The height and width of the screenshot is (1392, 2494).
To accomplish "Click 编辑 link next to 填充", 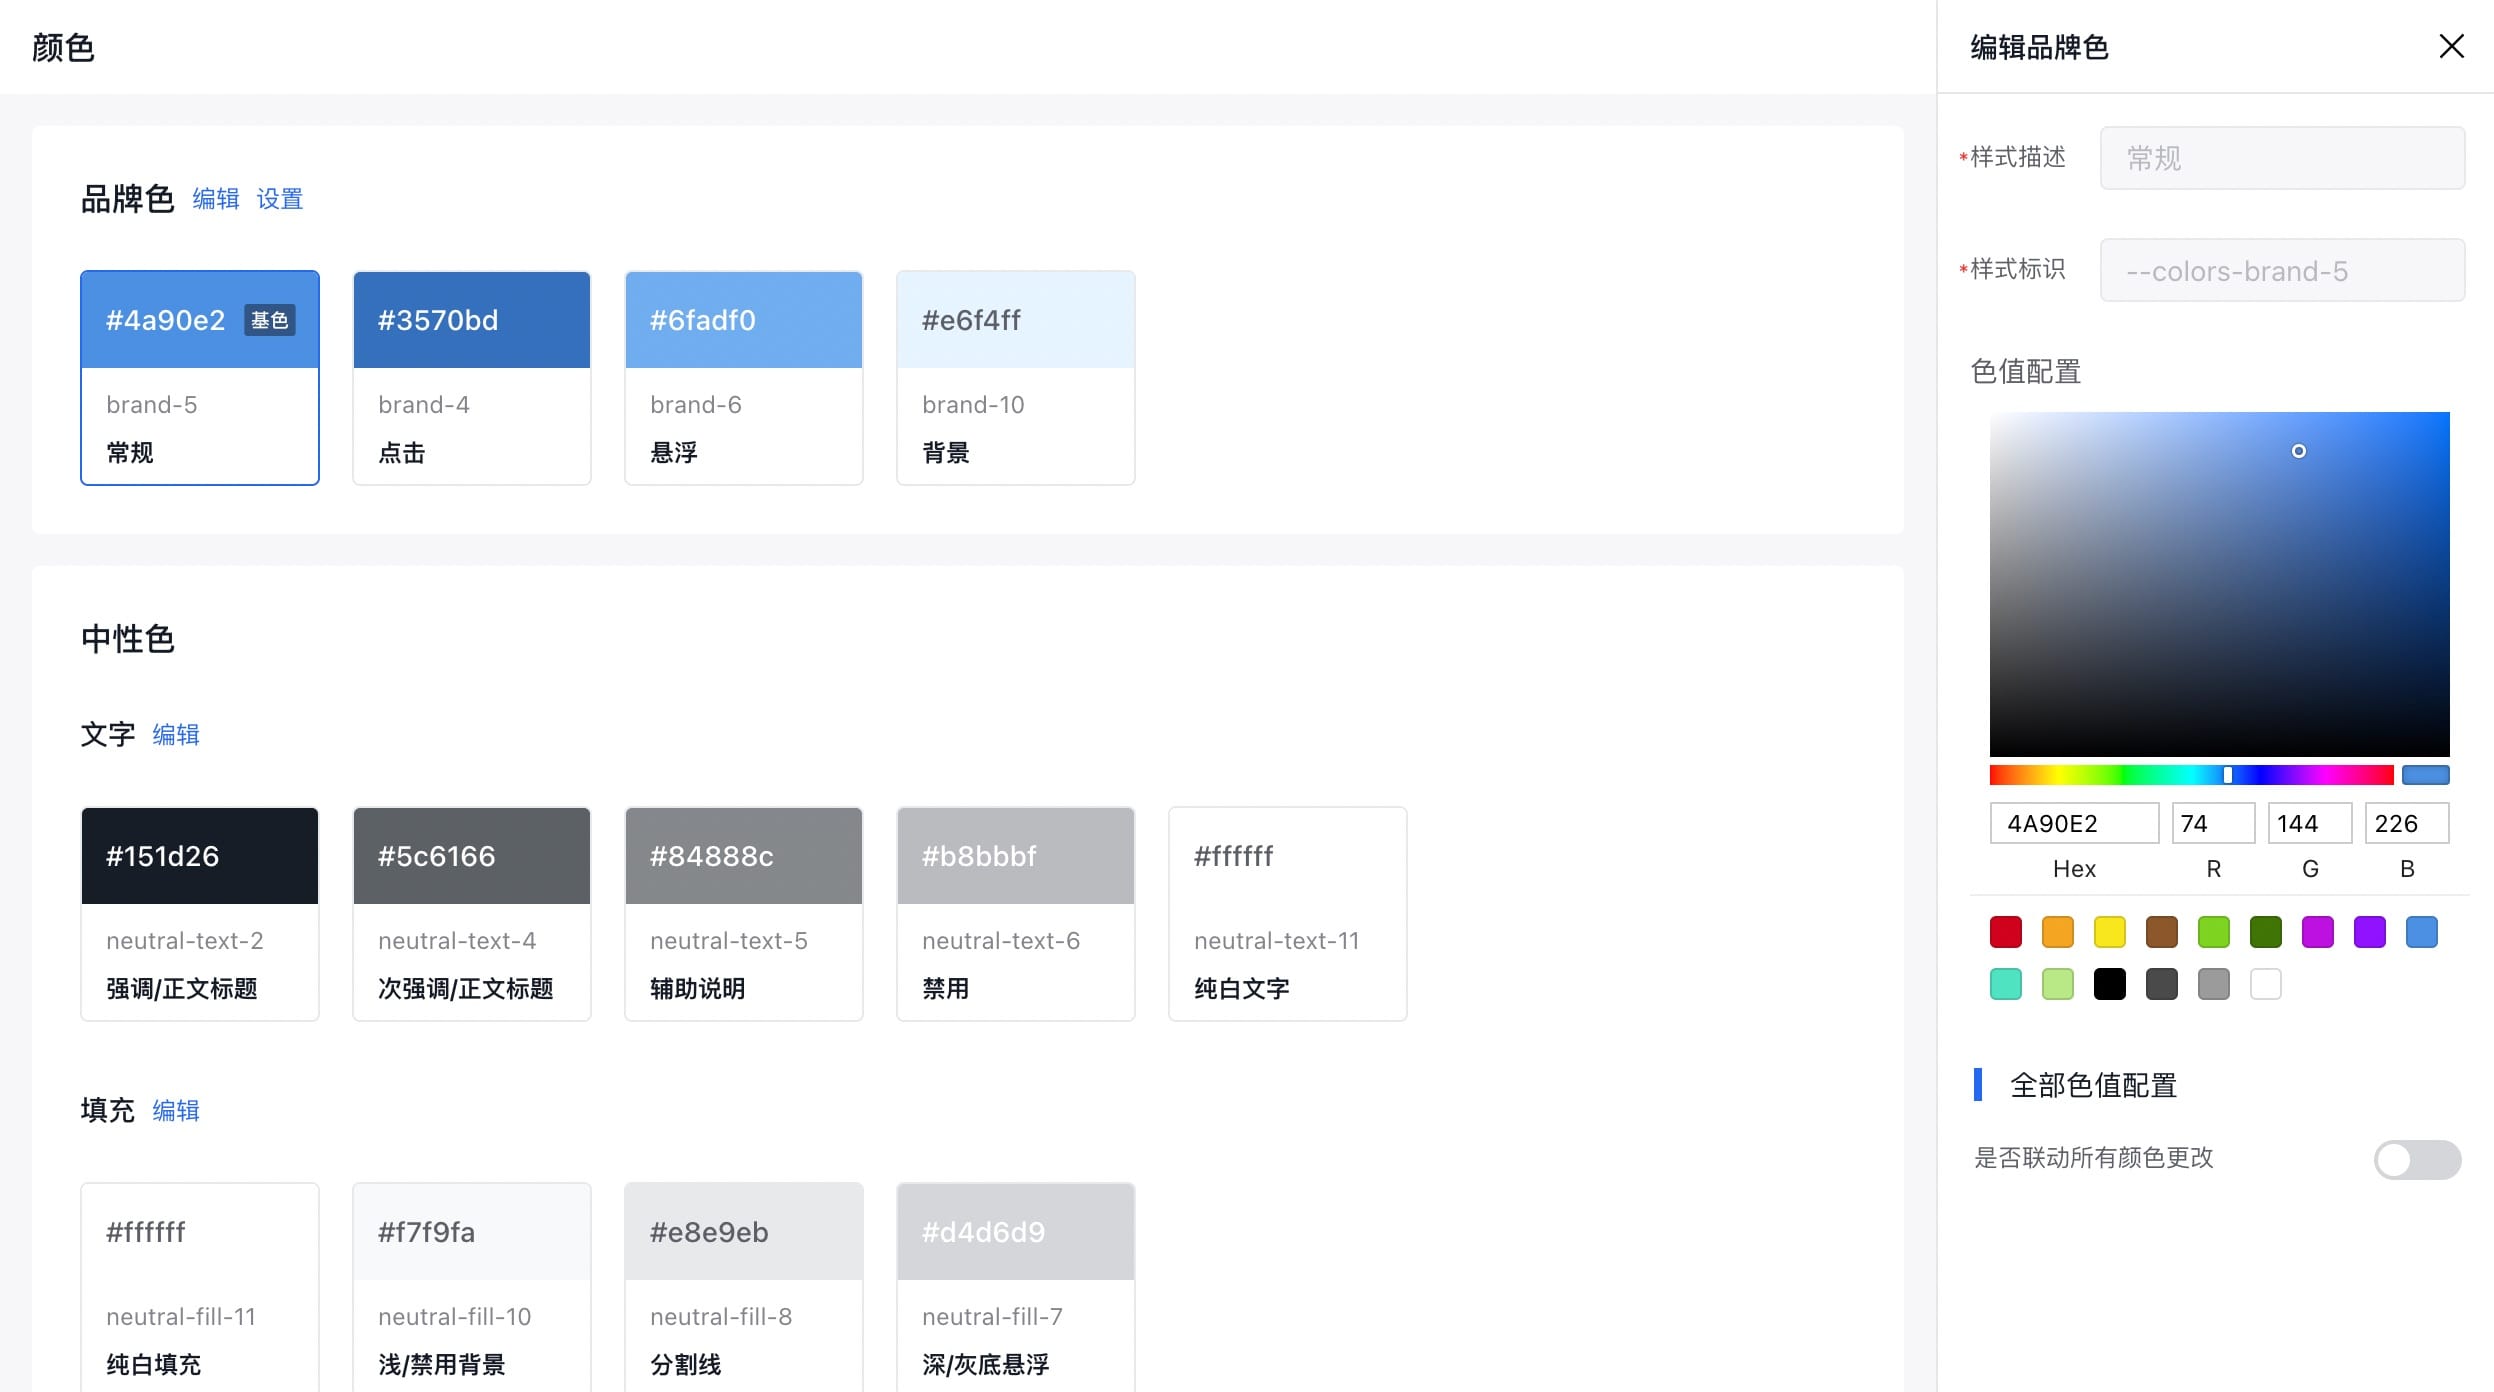I will (176, 1111).
